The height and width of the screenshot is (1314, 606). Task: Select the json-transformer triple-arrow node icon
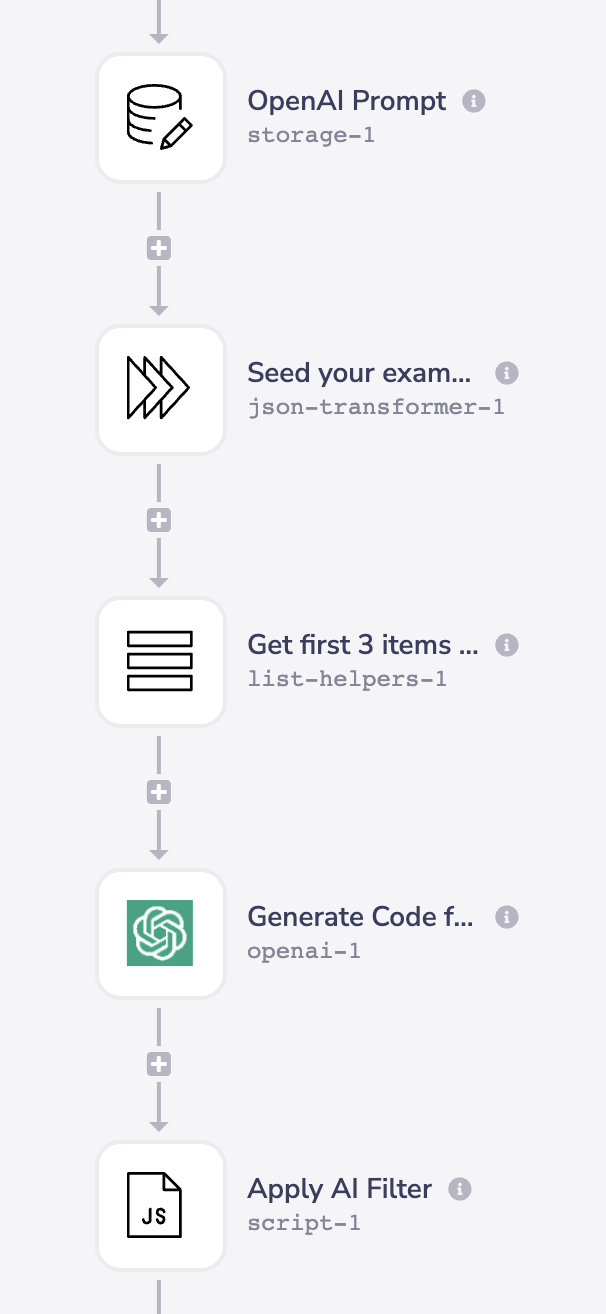[160, 390]
